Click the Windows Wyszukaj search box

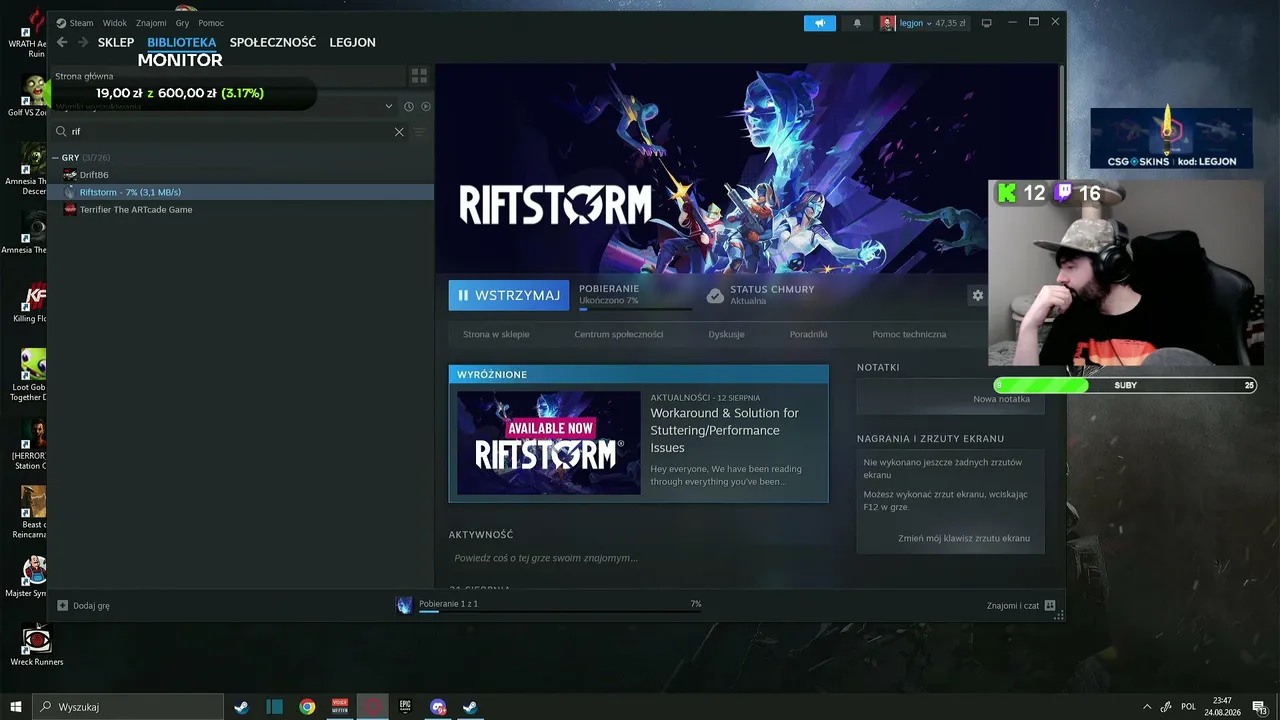point(126,707)
